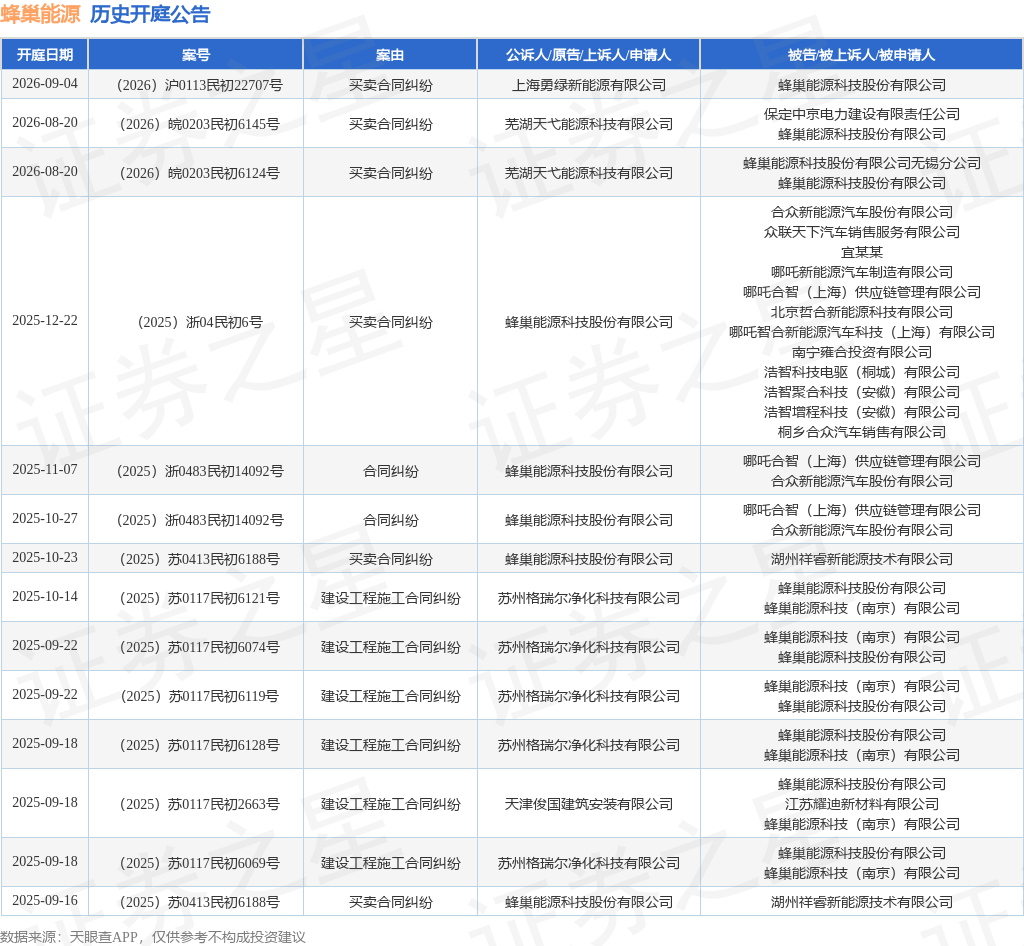
Task: Click case number (2025)浙04民初6号
Action: click(x=199, y=322)
